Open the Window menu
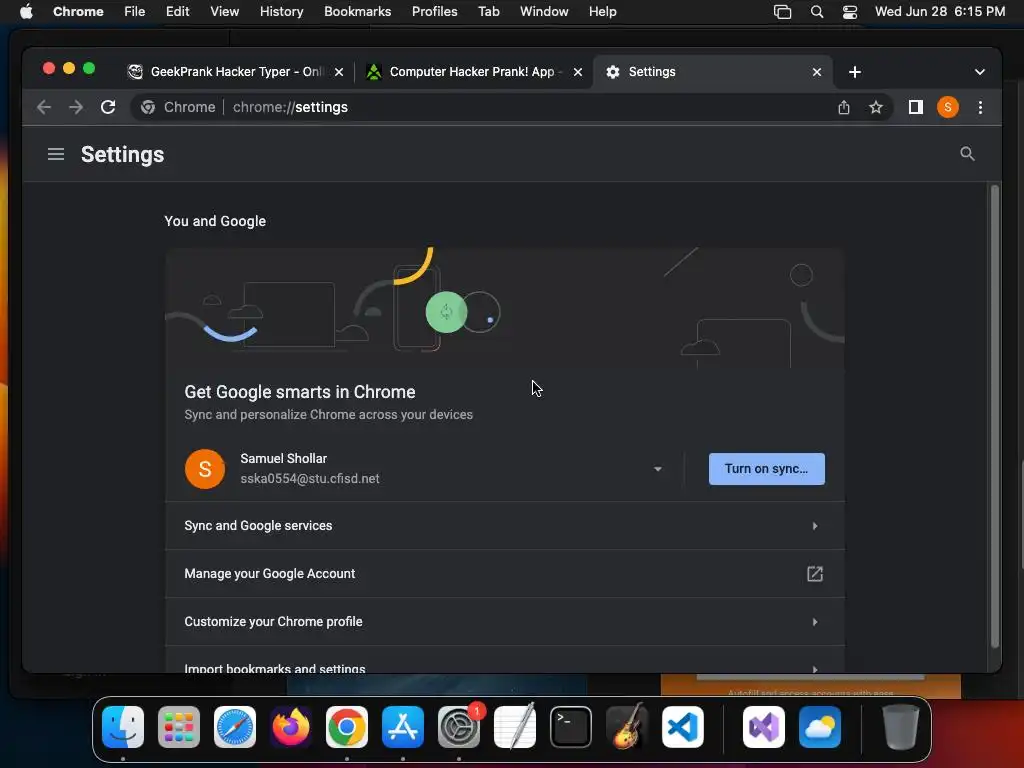This screenshot has width=1024, height=768. tap(544, 12)
